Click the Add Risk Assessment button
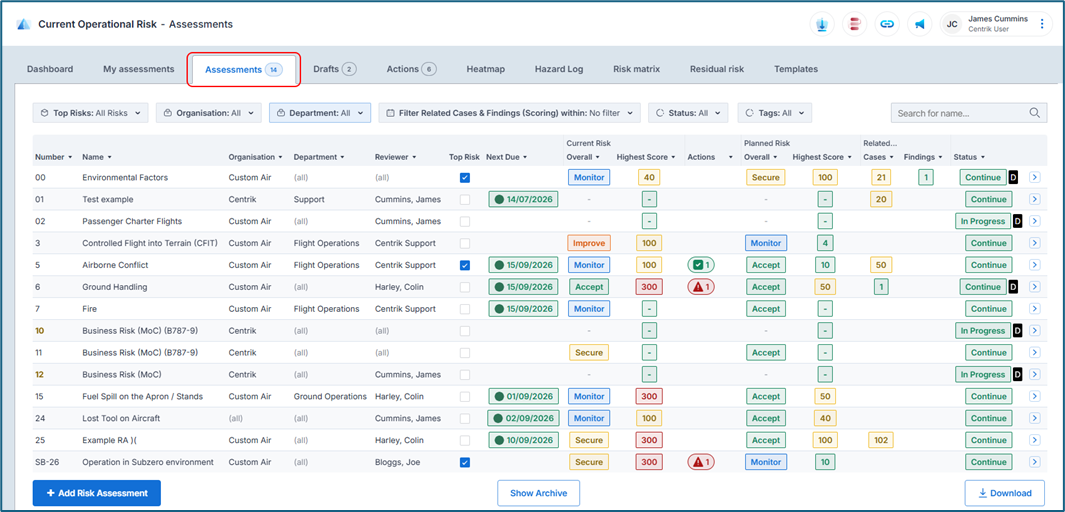 (x=97, y=493)
